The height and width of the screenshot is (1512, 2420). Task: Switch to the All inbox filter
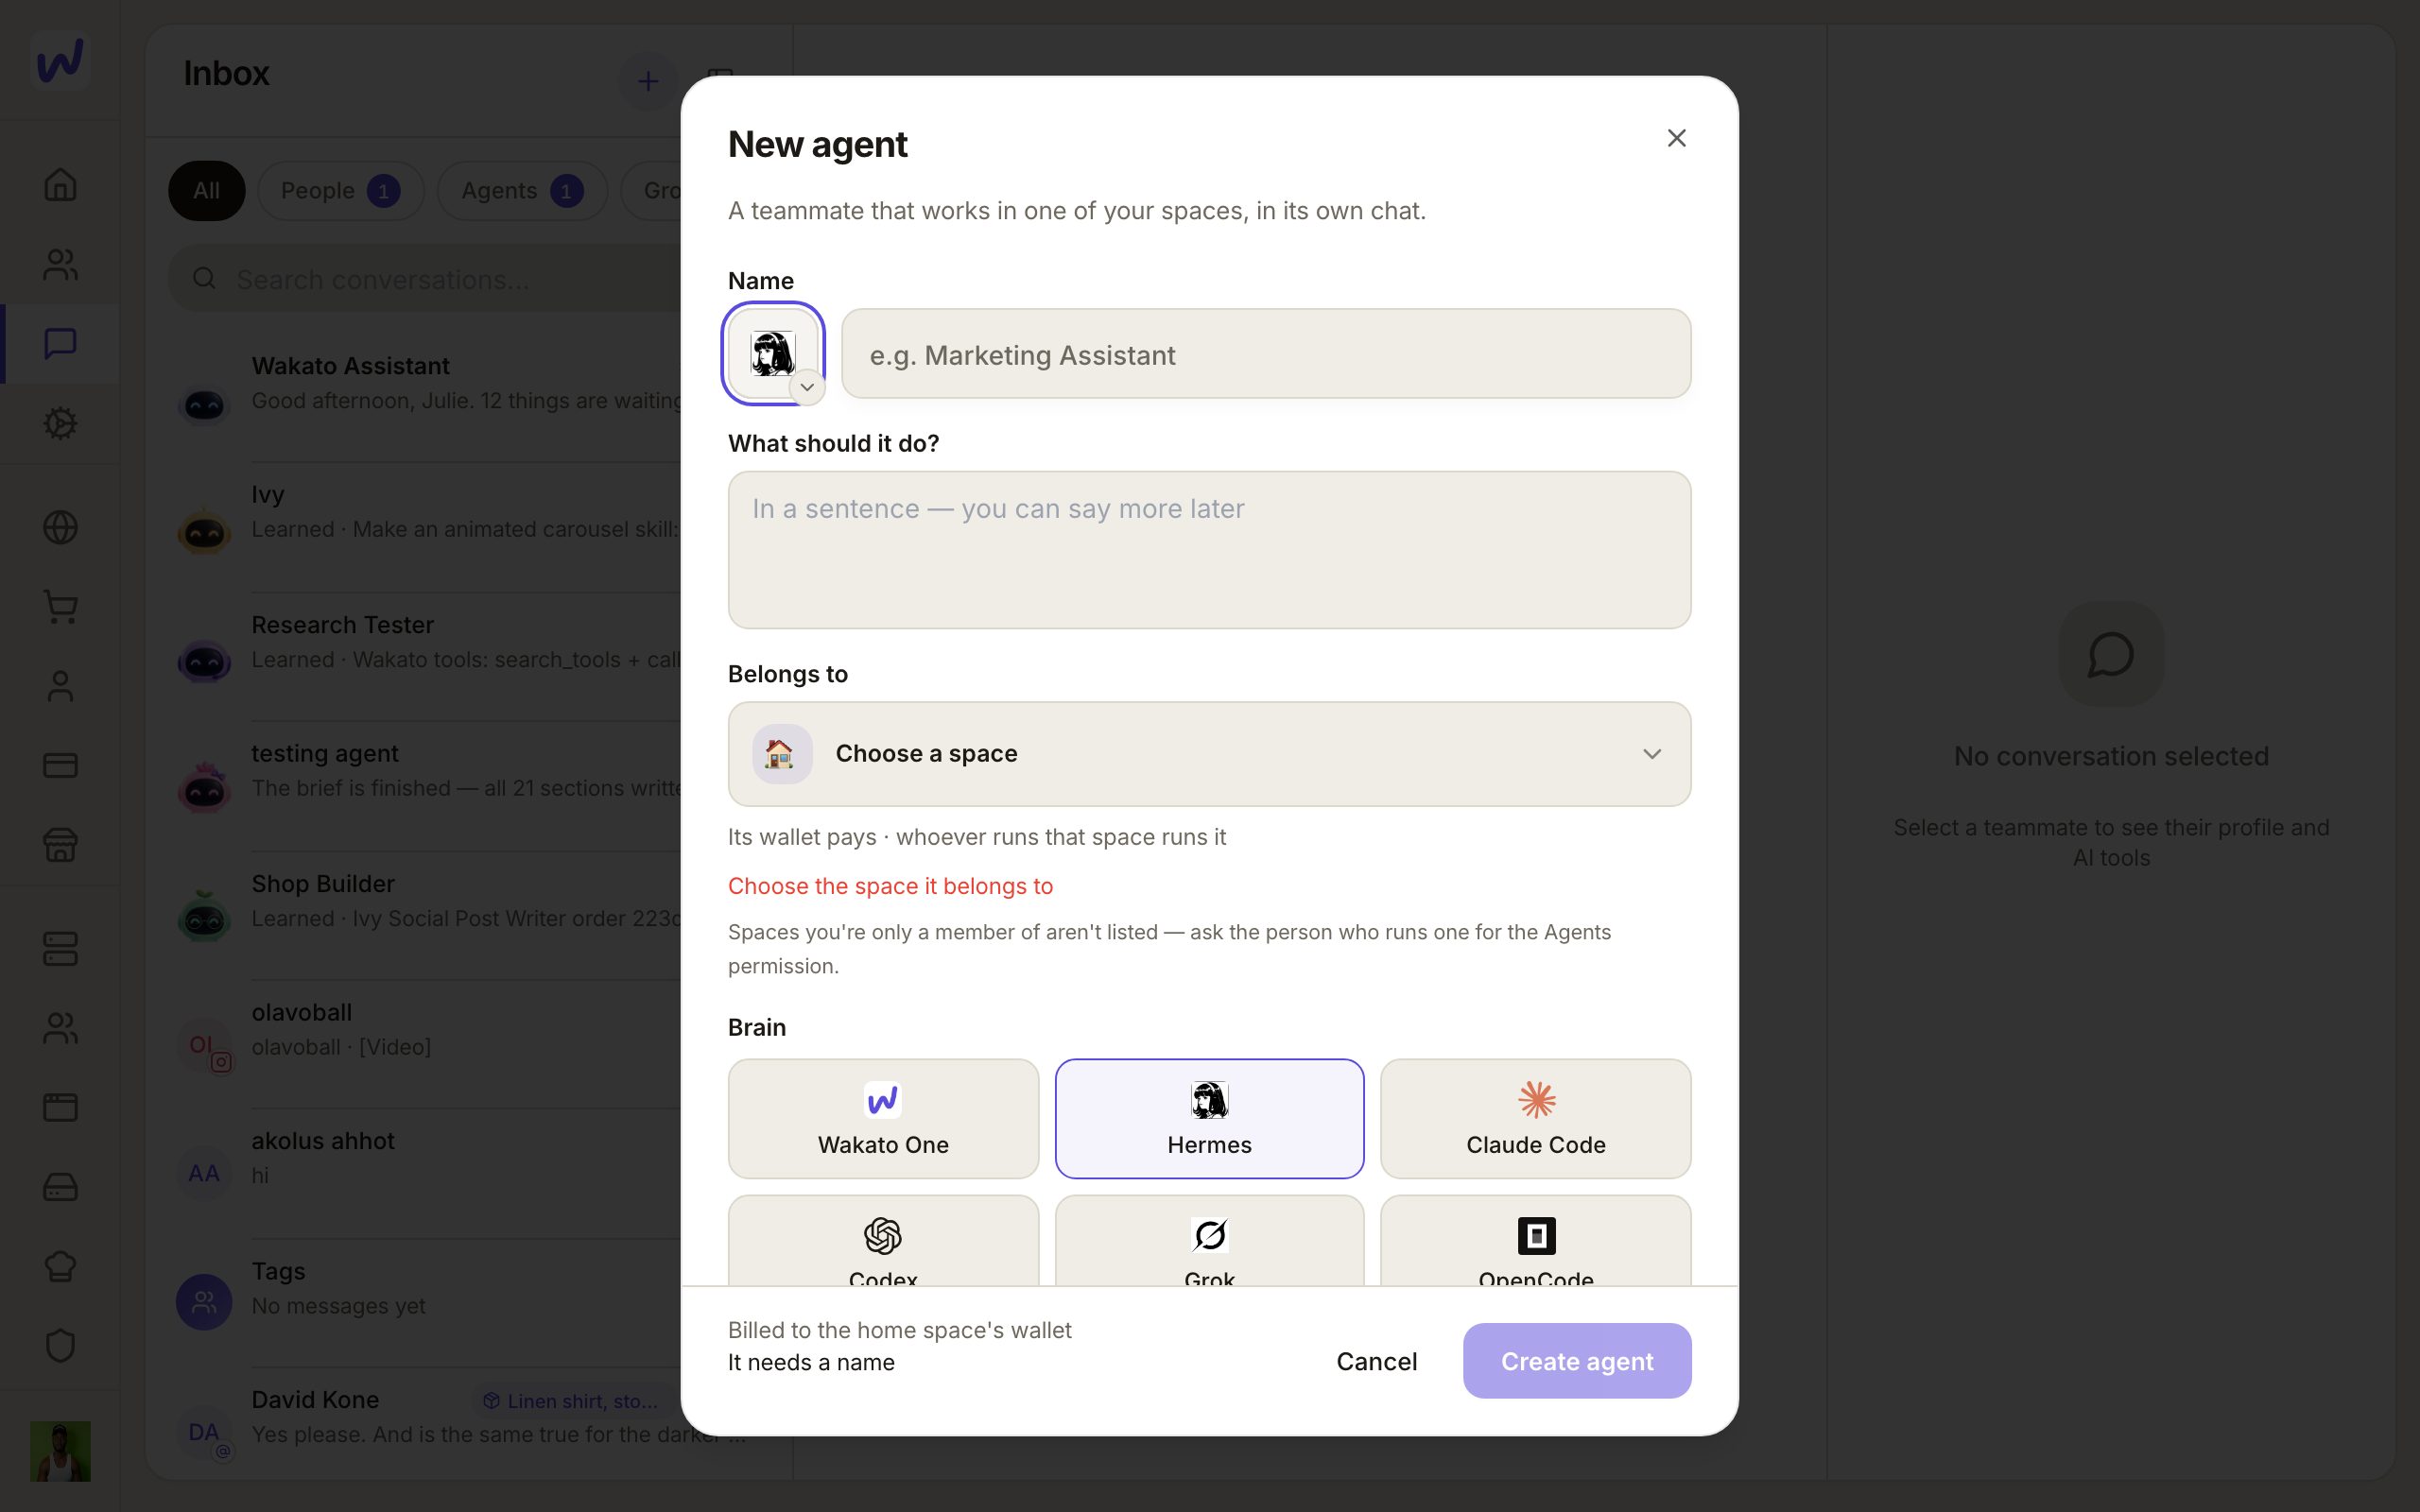click(x=206, y=191)
